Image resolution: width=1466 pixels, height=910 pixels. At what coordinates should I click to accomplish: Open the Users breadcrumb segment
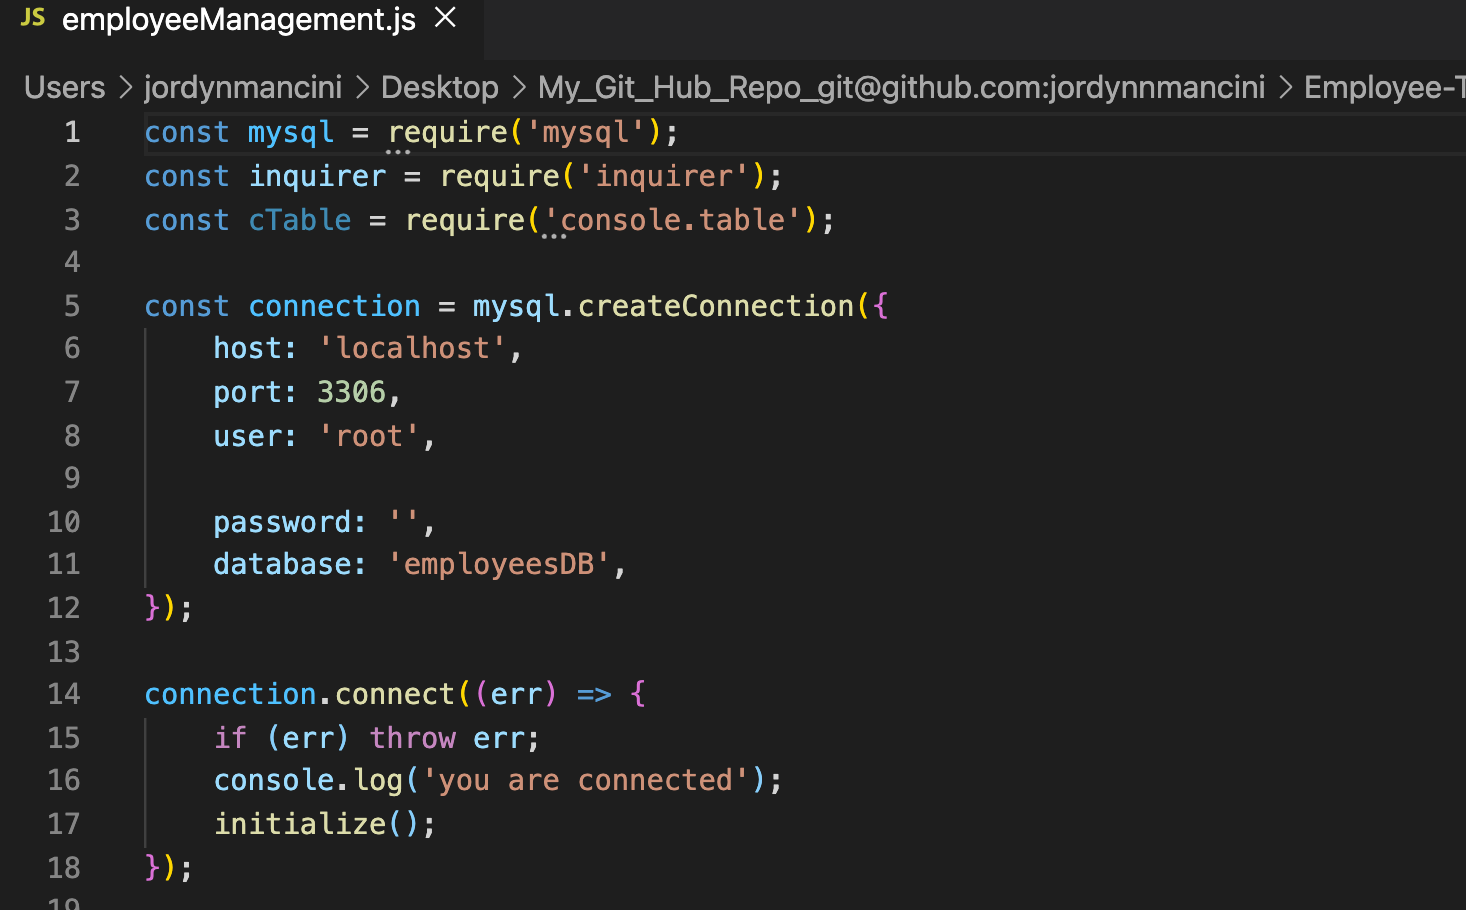tap(65, 88)
